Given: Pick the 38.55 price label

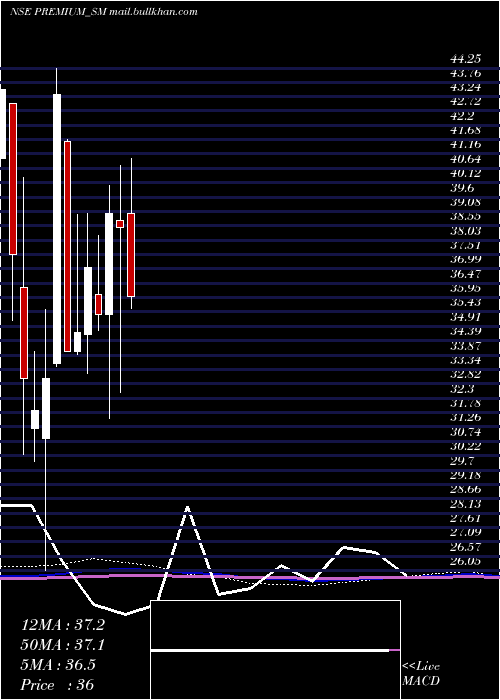Looking at the screenshot, I should click(x=465, y=216).
